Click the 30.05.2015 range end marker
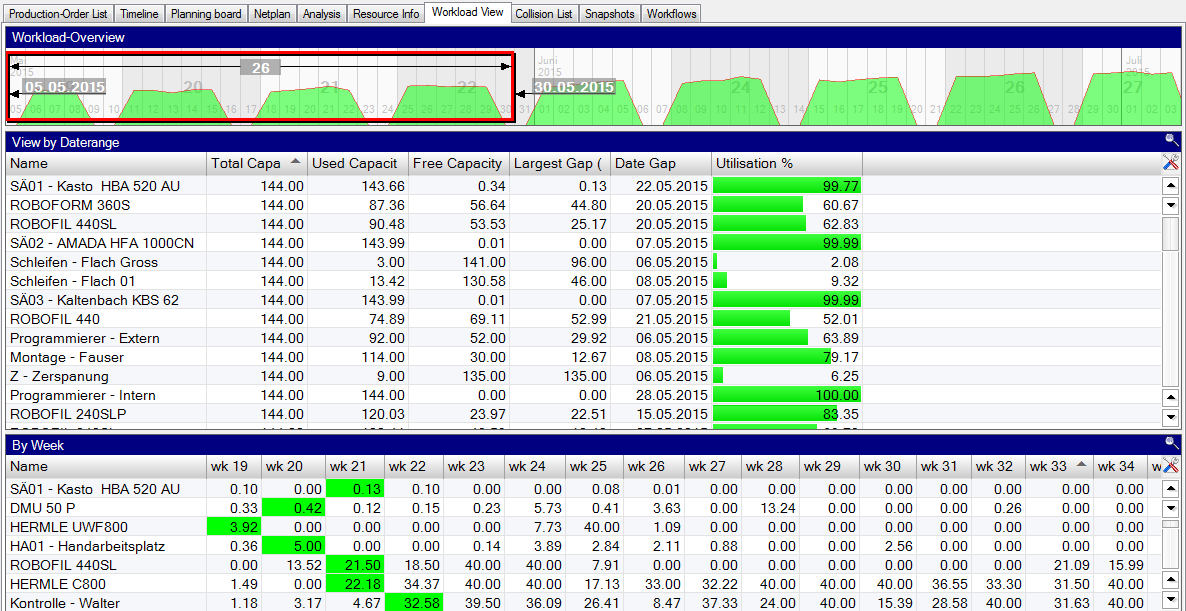This screenshot has height=611, width=1186. (x=573, y=88)
